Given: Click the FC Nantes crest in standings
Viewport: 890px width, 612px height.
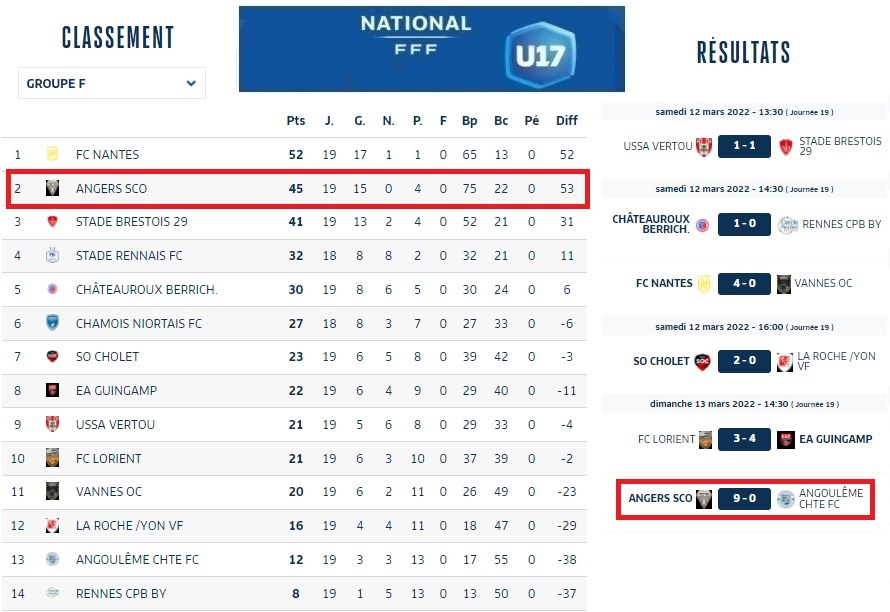Looking at the screenshot, I should pos(53,154).
